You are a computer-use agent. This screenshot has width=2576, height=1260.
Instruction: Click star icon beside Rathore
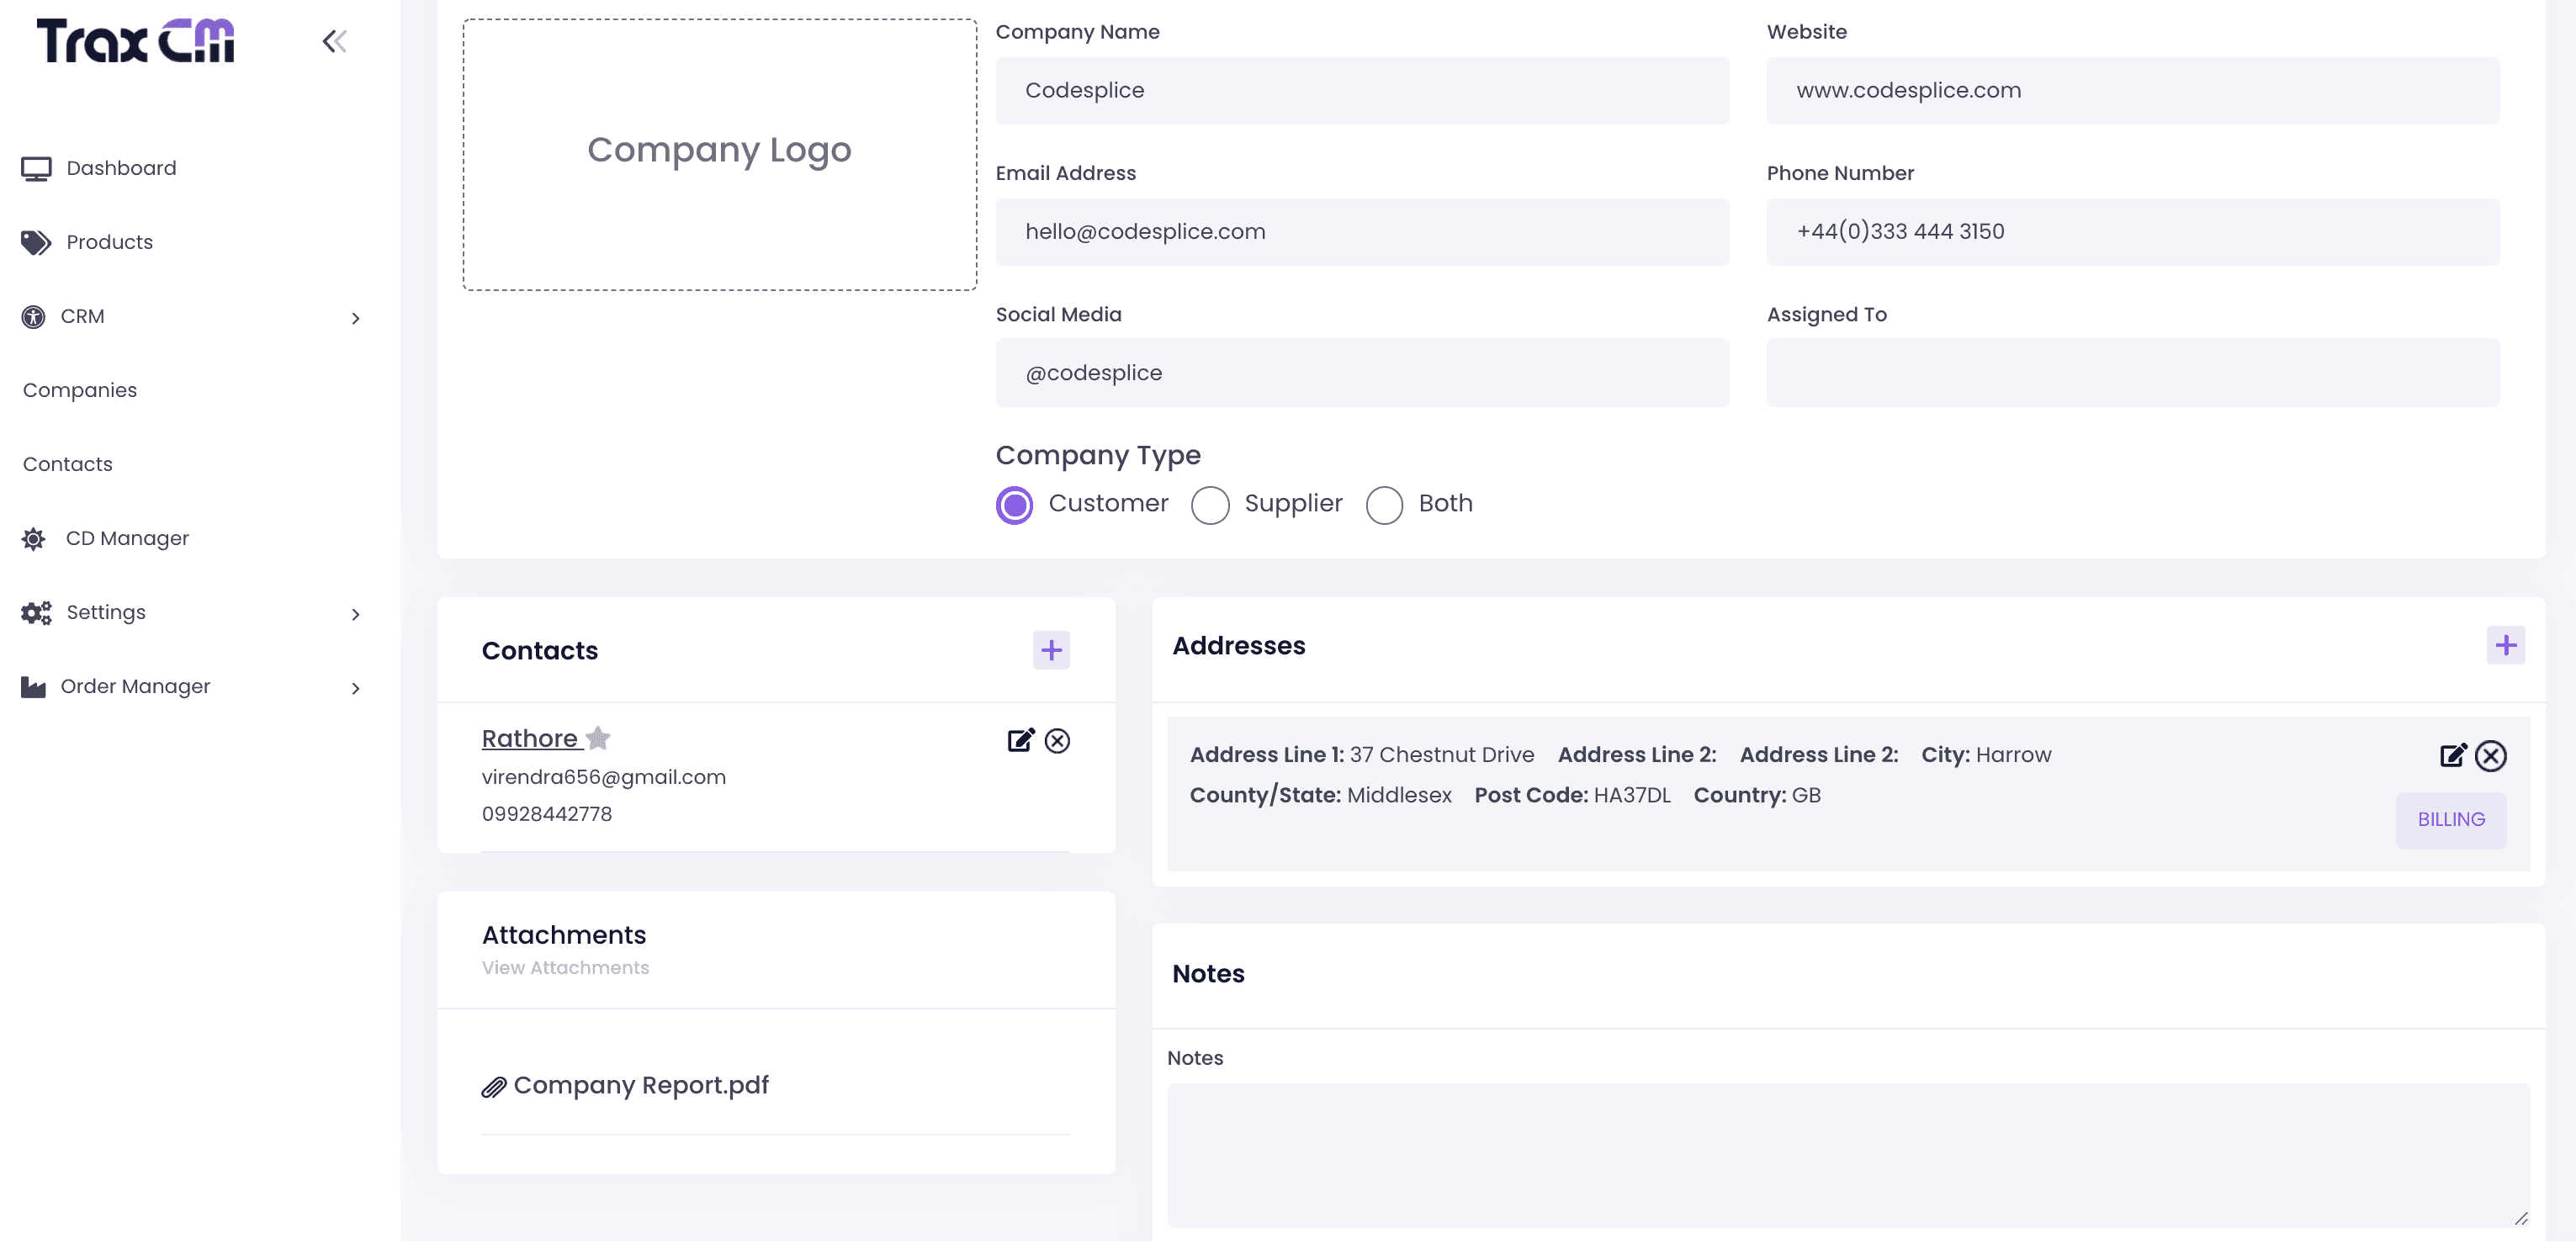pos(598,738)
